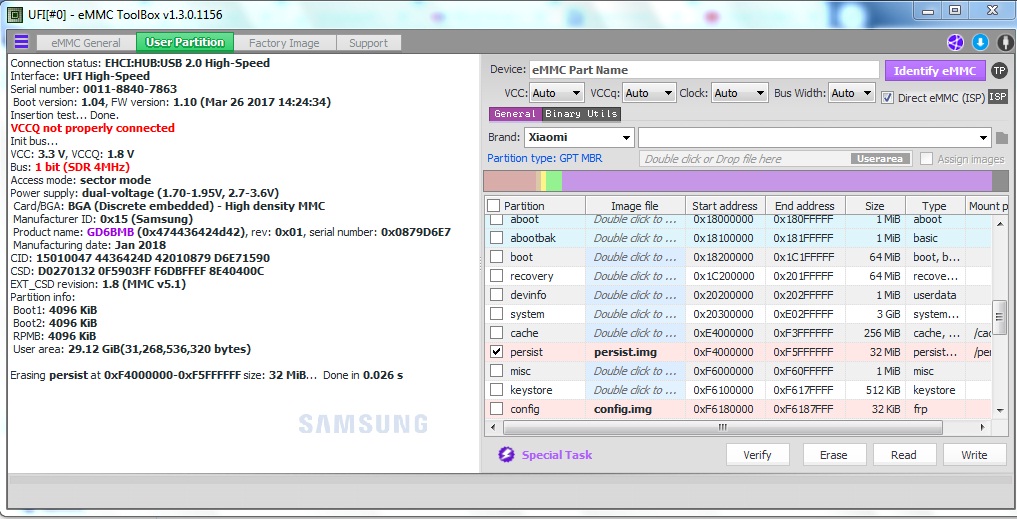Click the Erase button

tap(833, 455)
